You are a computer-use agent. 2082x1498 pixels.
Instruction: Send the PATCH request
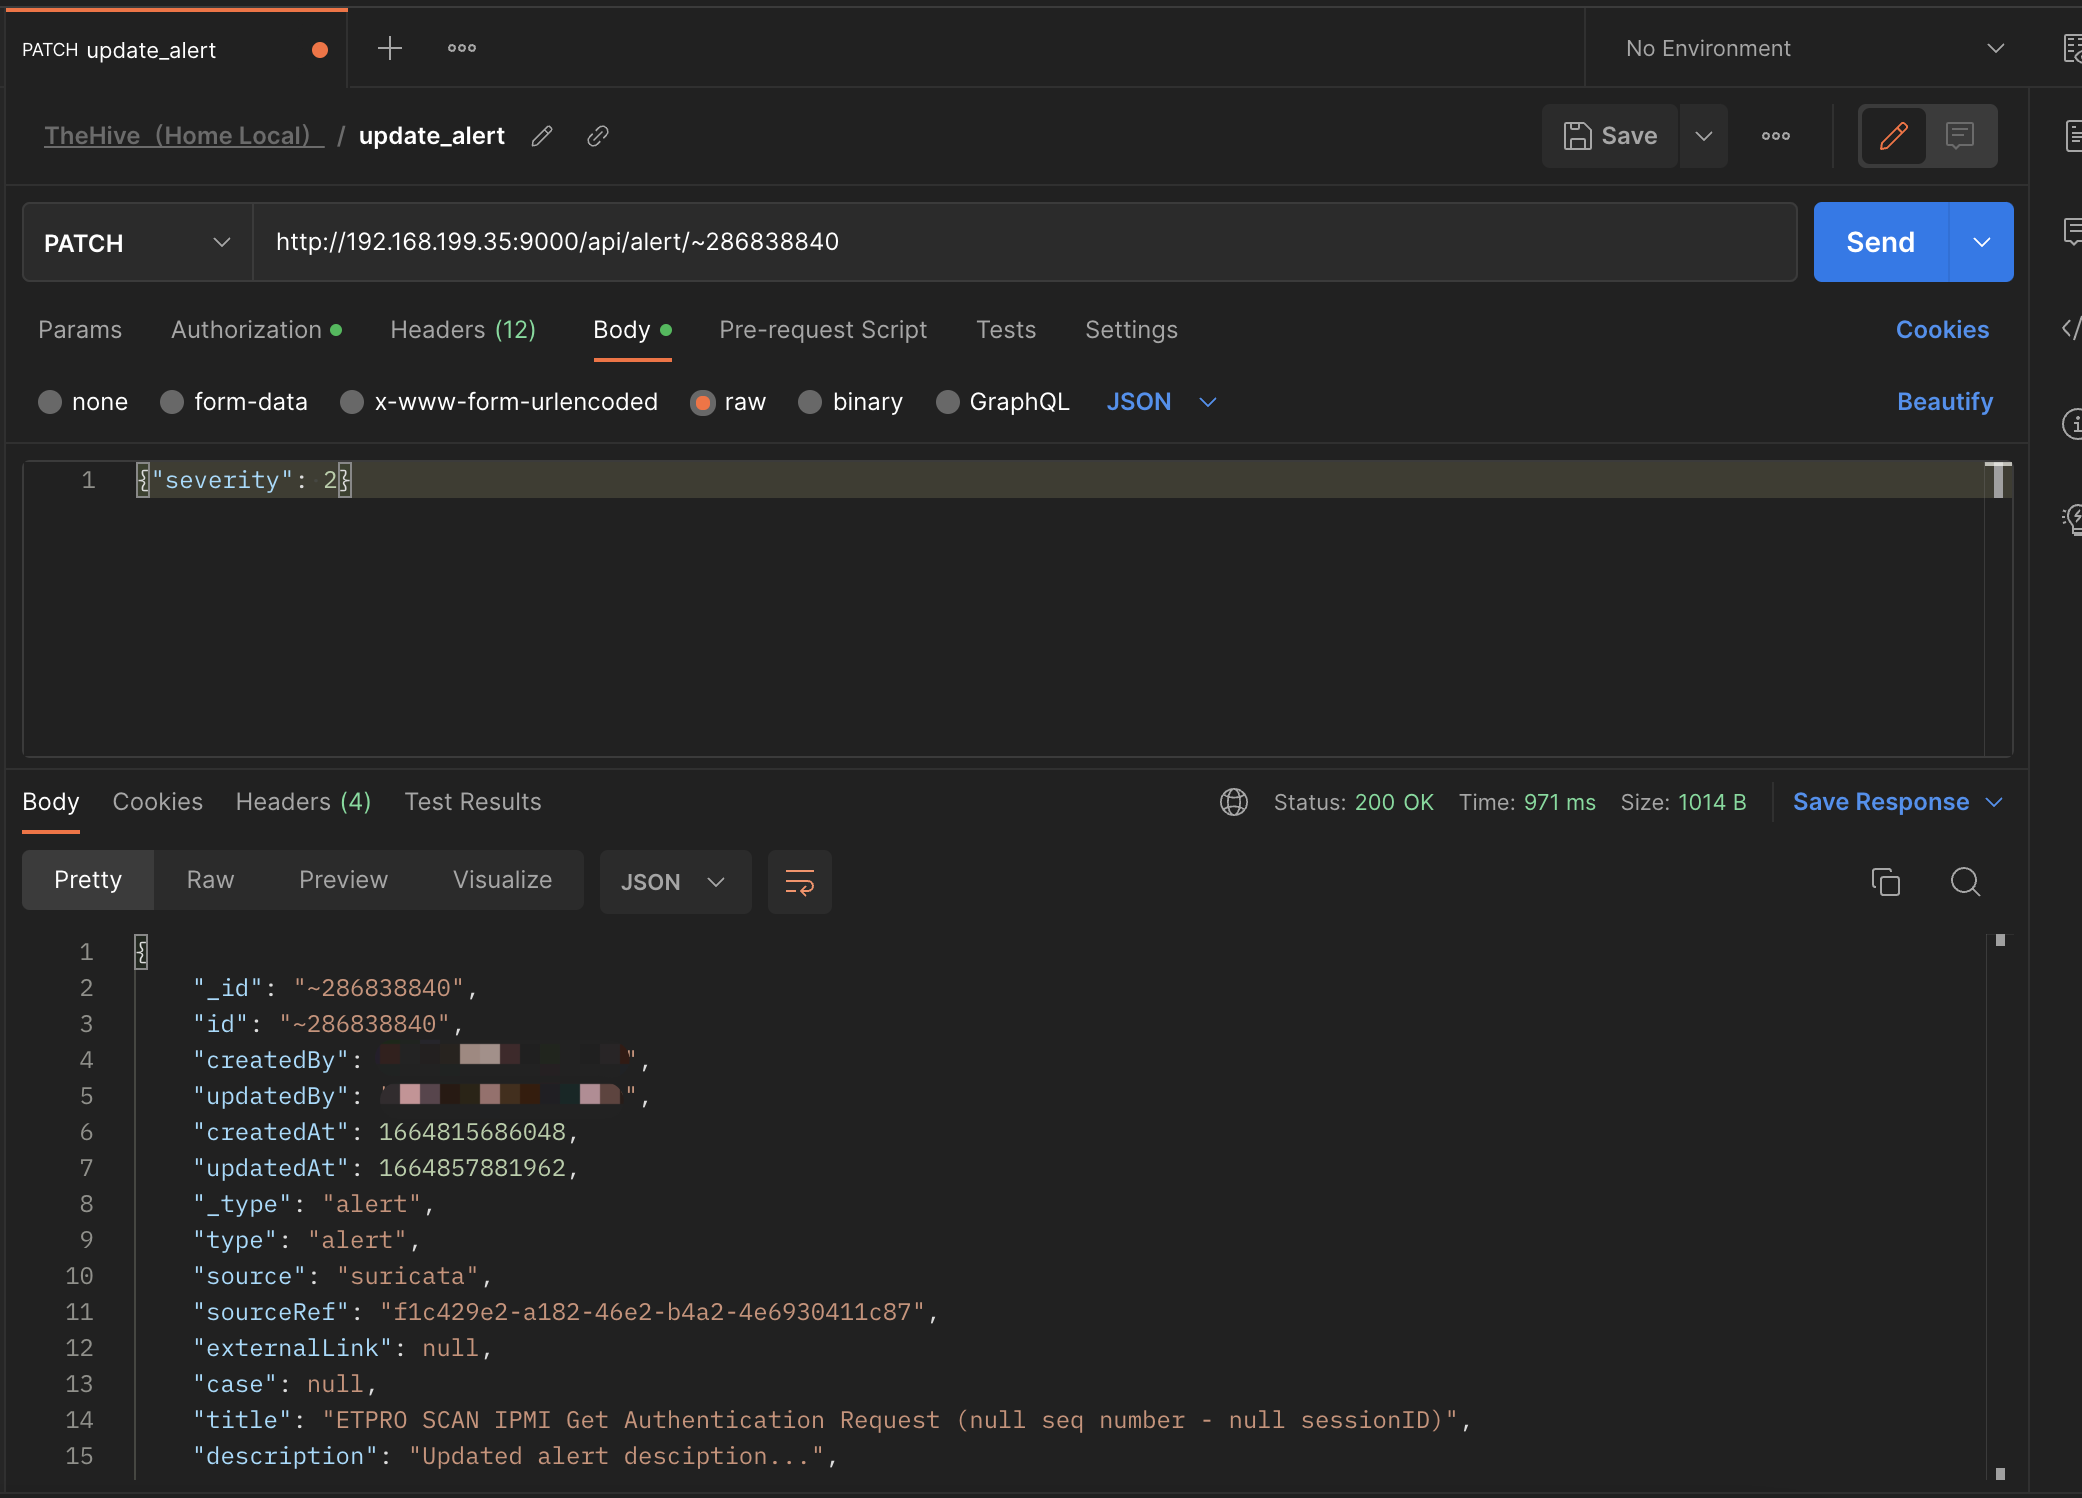(1880, 242)
